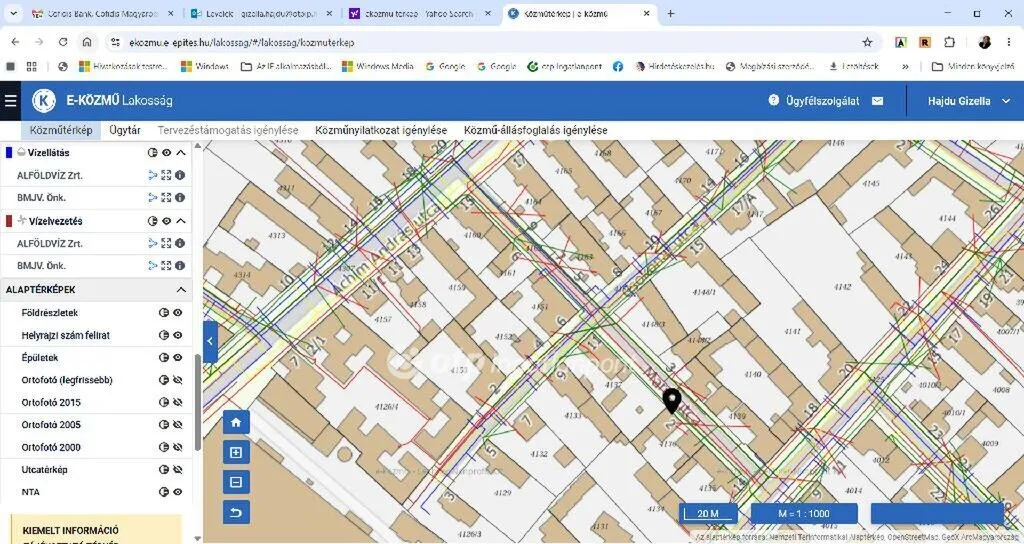
Task: Show network of BMJV. Önk. under Vízelvezetés
Action: 153,265
